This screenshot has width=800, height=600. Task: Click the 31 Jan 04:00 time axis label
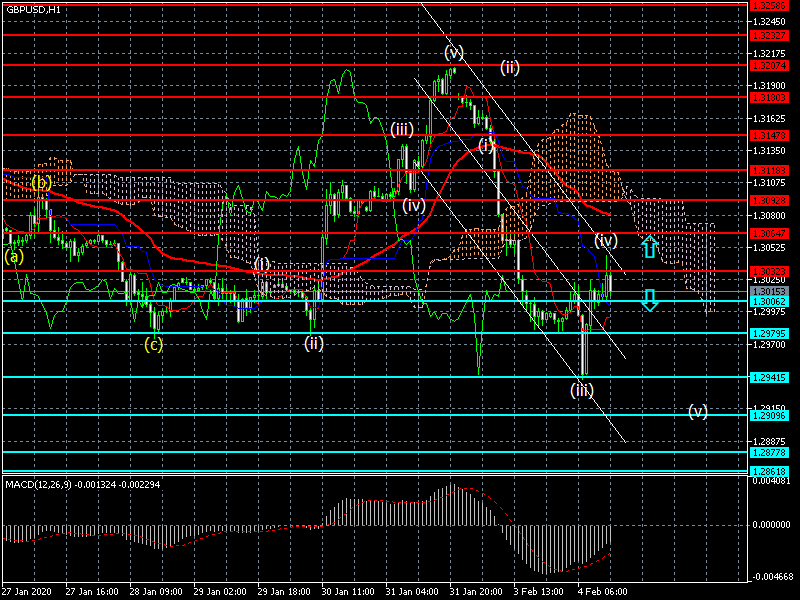click(412, 592)
